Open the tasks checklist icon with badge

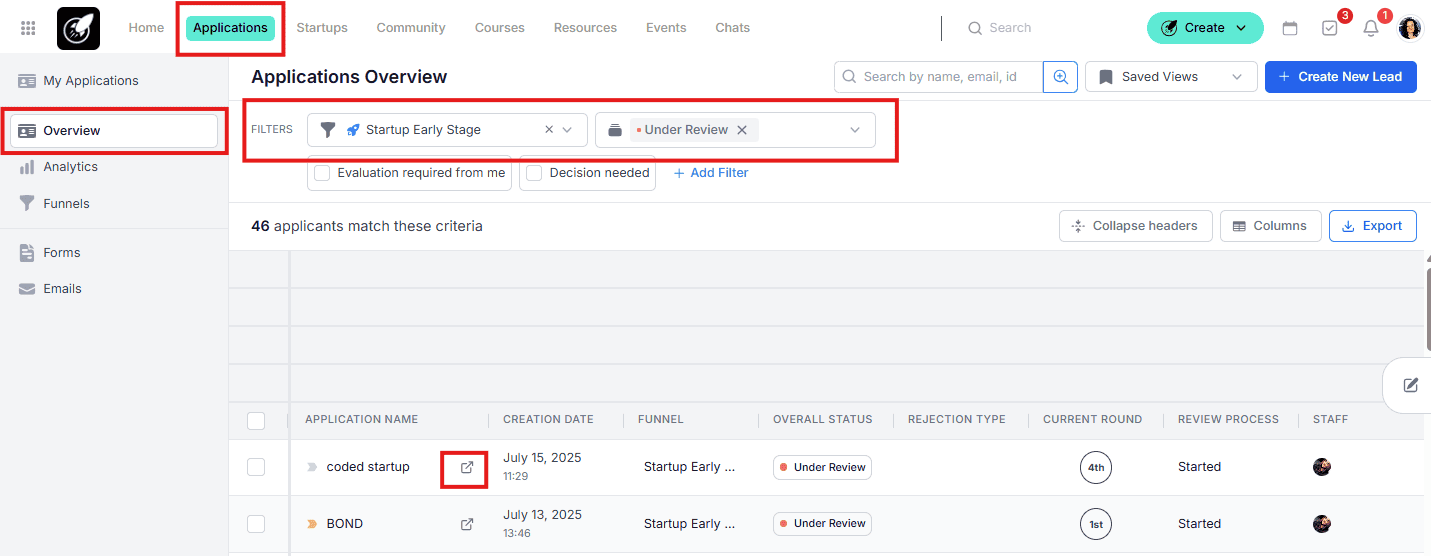pyautogui.click(x=1329, y=28)
